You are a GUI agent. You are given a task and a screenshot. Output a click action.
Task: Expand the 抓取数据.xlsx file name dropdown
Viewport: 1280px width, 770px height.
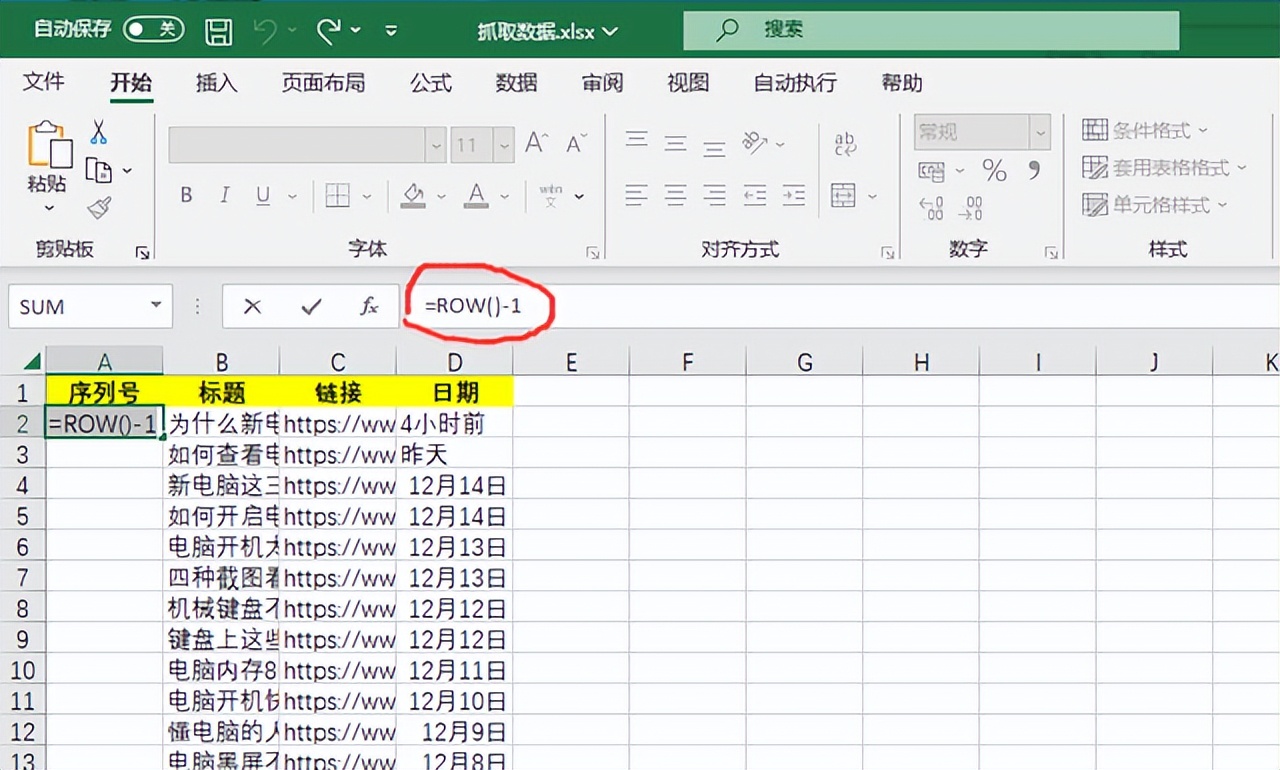coord(609,32)
